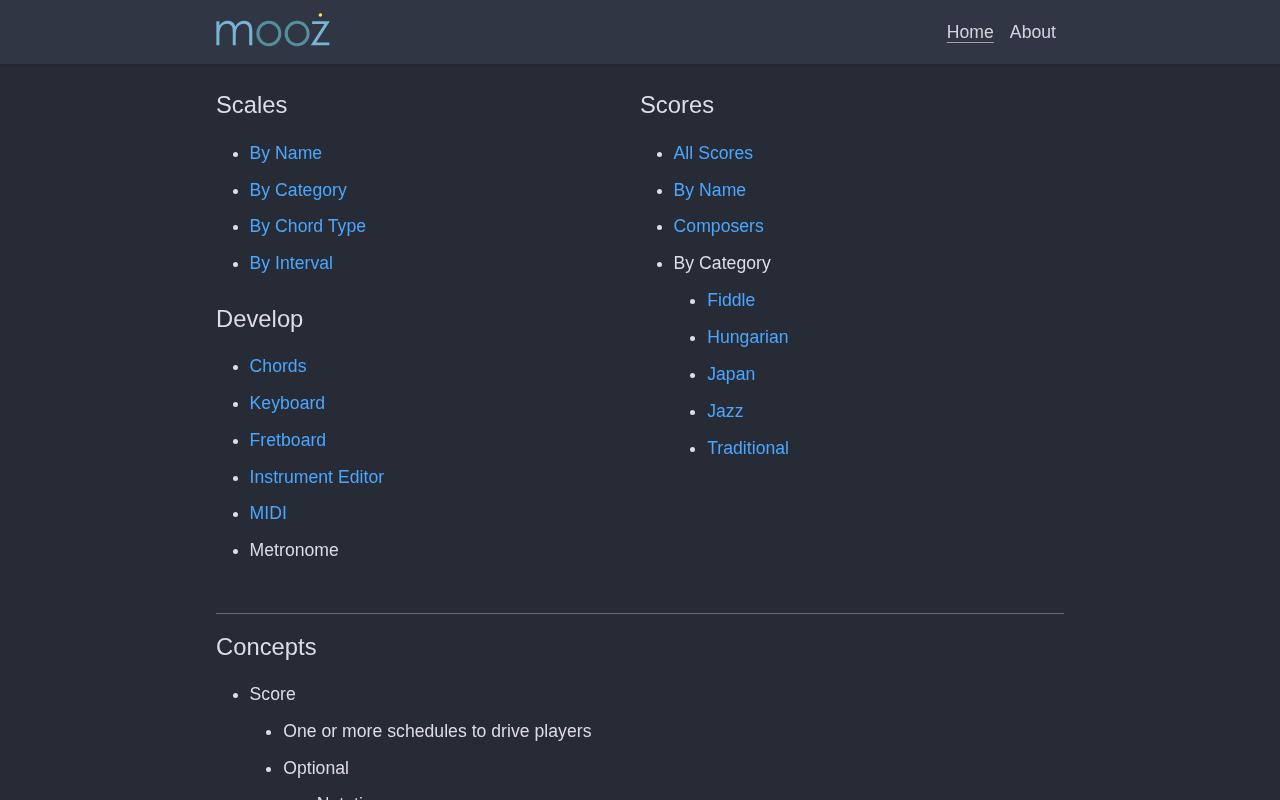1280x800 pixels.
Task: Open the Fretboard tool
Action: (x=288, y=440)
